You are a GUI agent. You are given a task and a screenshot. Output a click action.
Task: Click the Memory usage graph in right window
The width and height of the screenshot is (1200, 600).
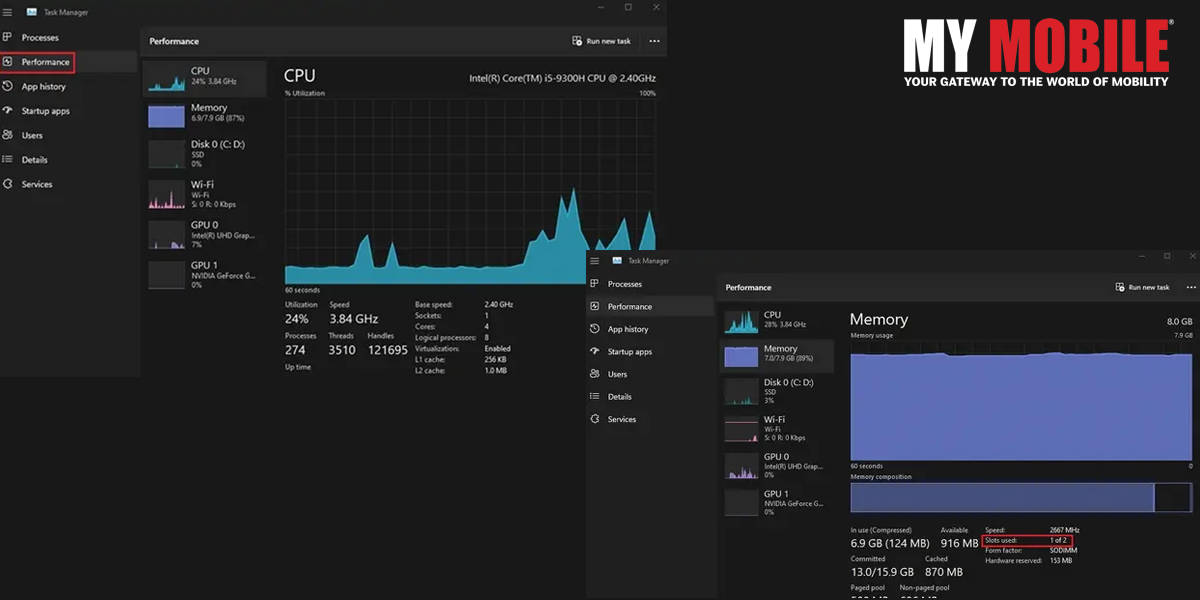[1021, 400]
